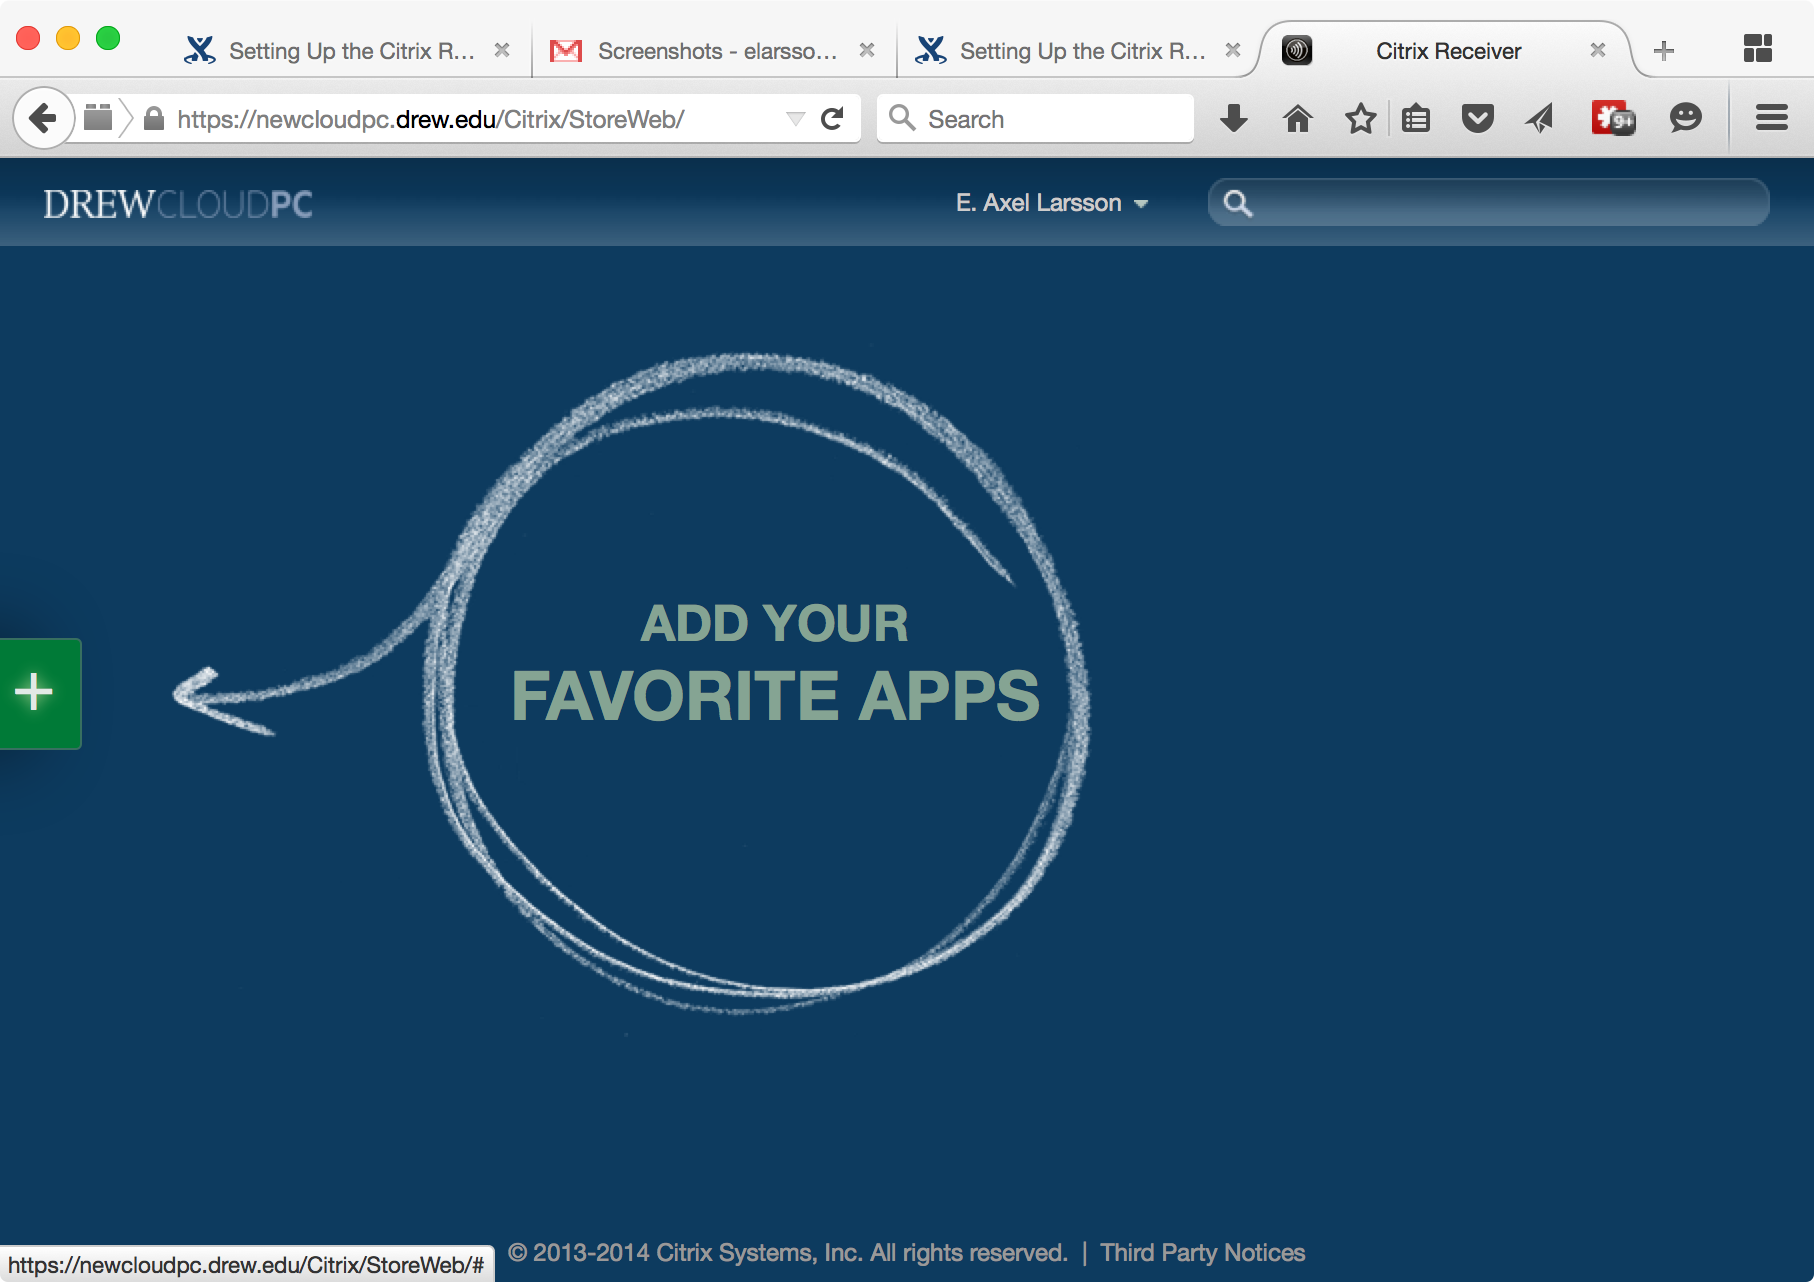Bookmark this page with the star icon
This screenshot has width=1814, height=1282.
[1360, 119]
